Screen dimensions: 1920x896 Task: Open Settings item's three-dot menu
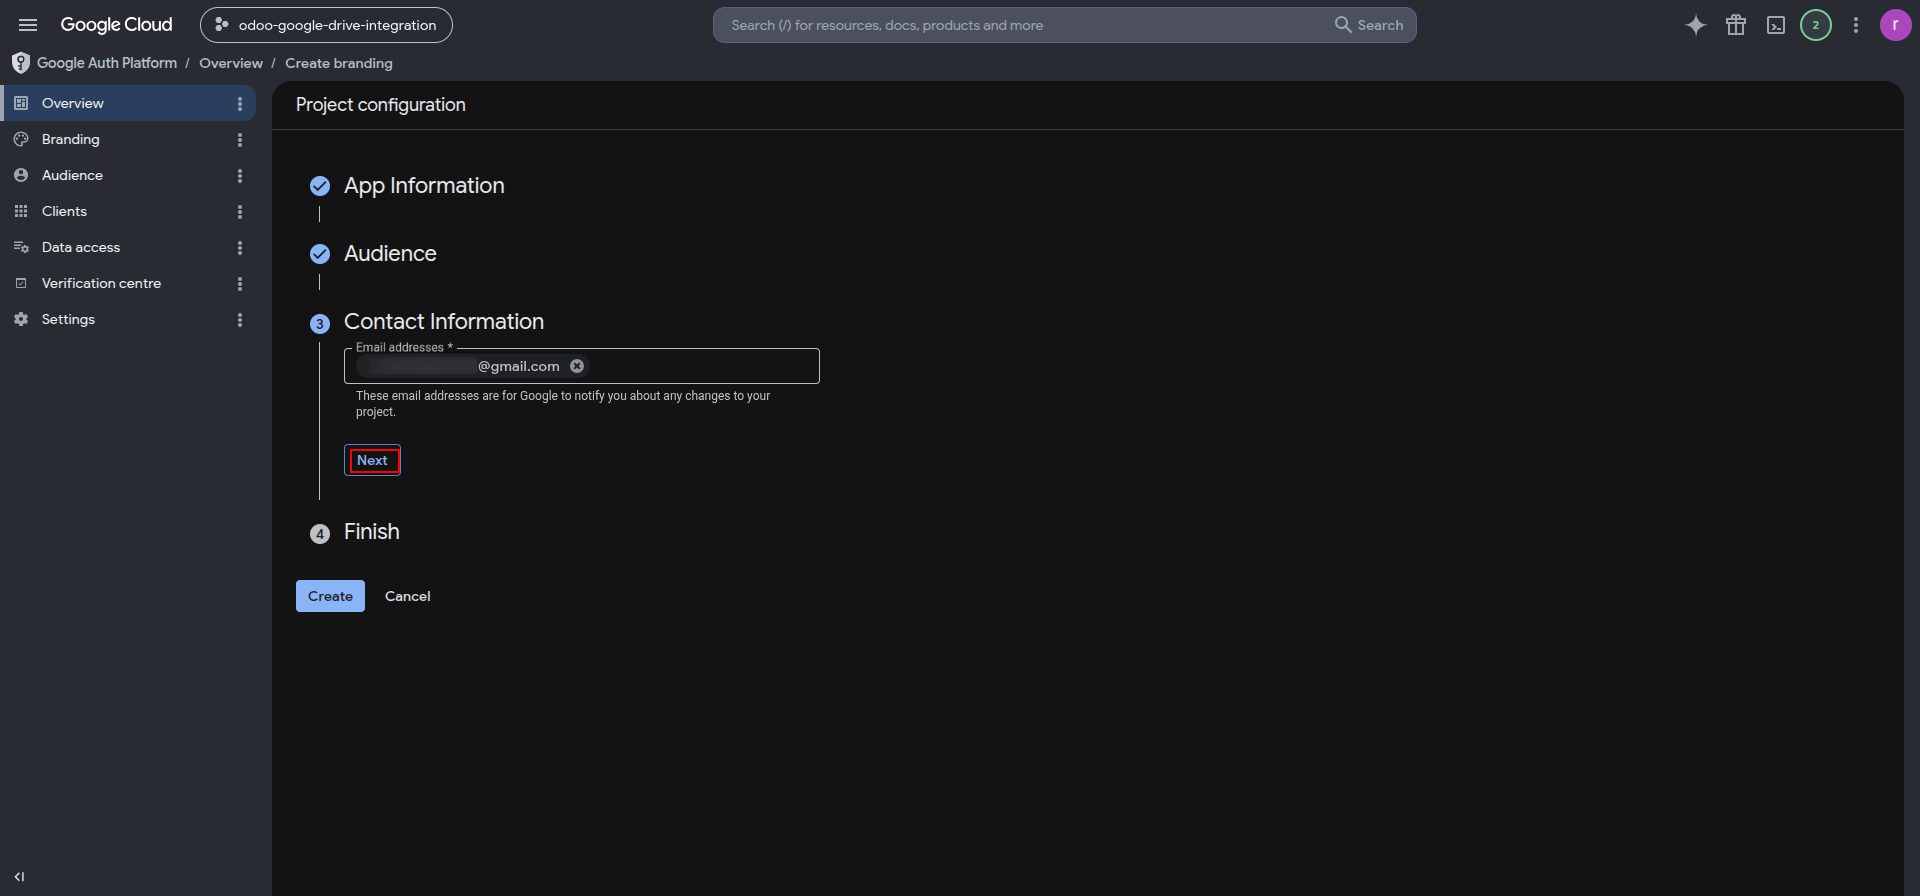pyautogui.click(x=240, y=319)
